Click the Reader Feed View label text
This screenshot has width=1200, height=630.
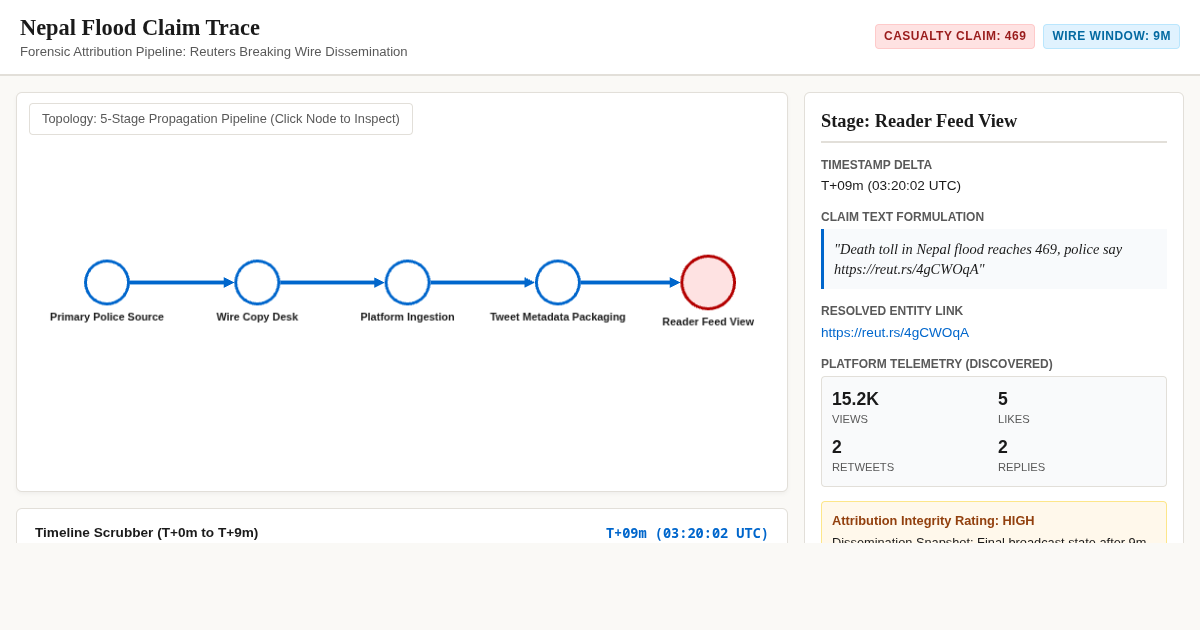708,322
